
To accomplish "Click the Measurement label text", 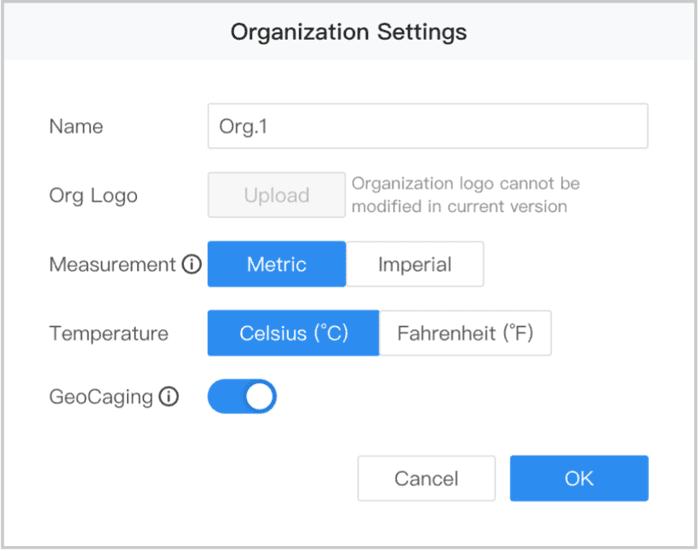I will pos(112,265).
